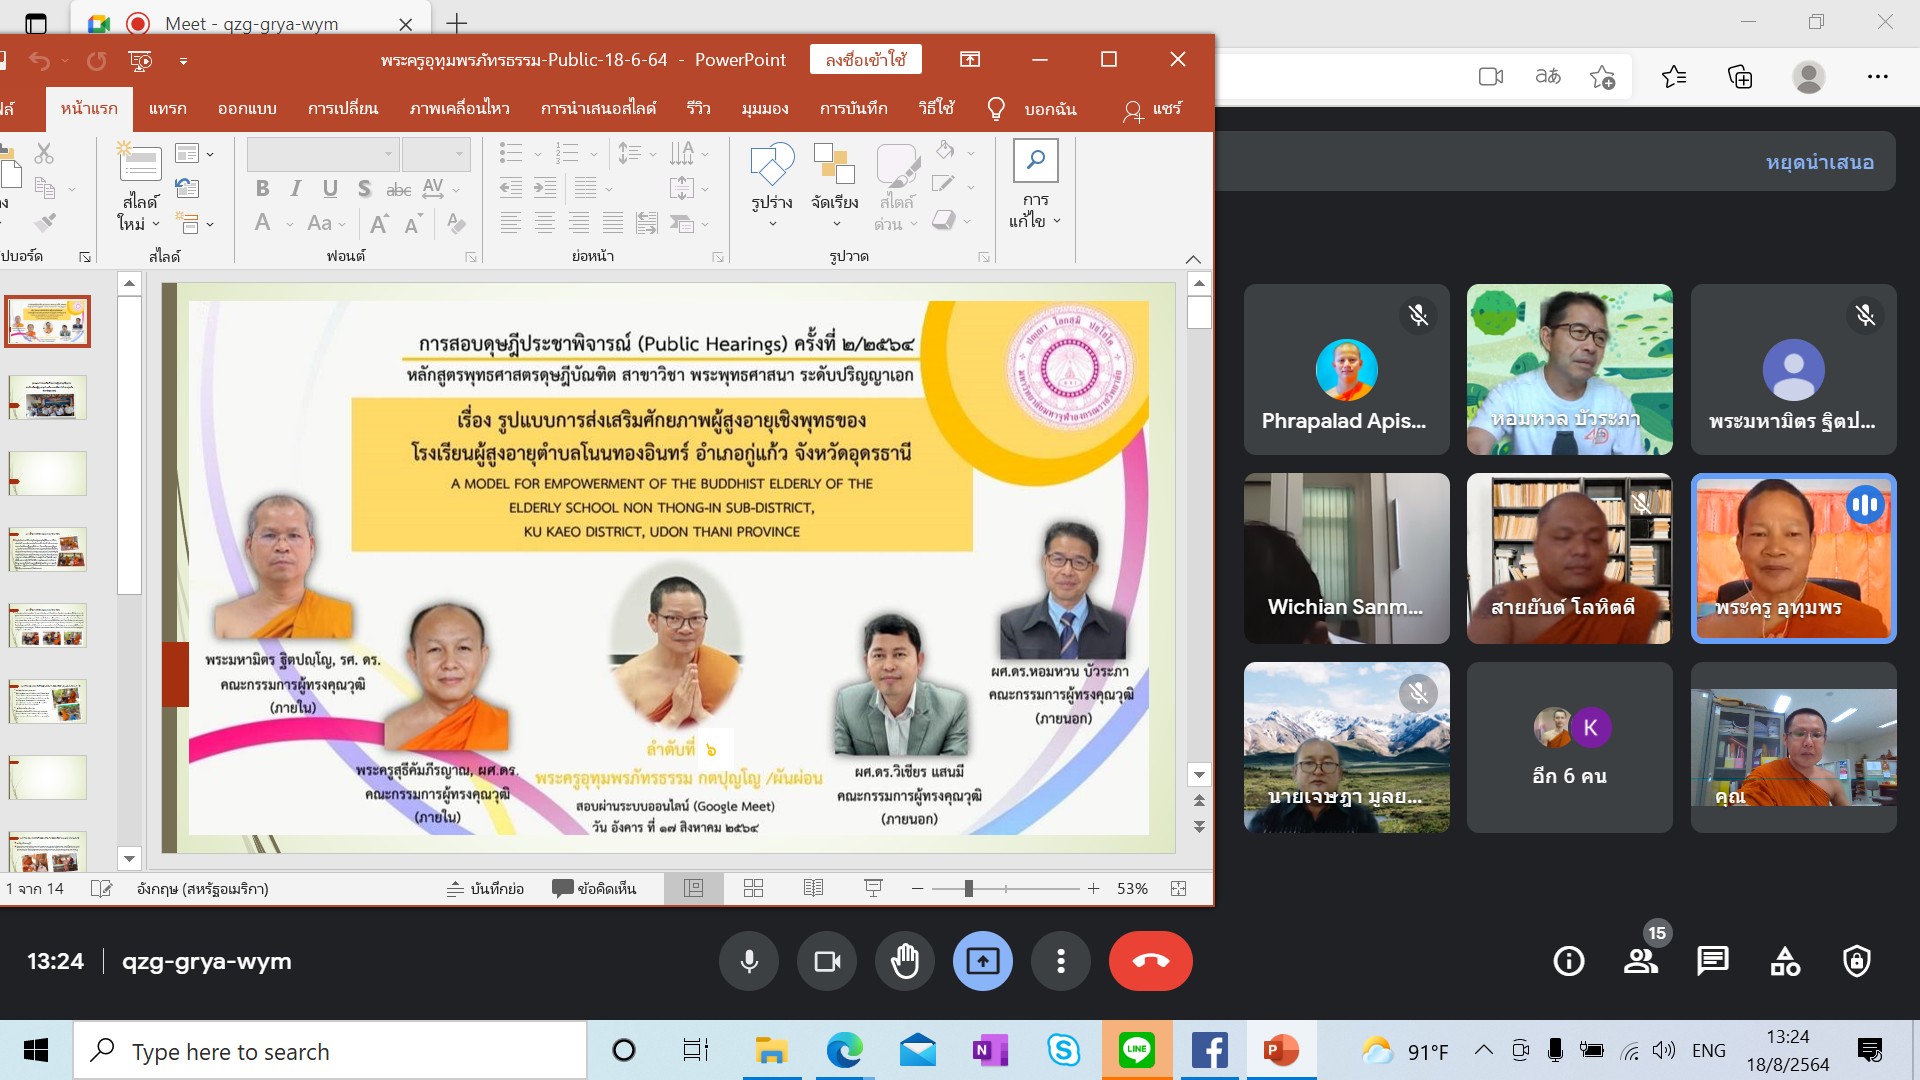The height and width of the screenshot is (1080, 1920).
Task: Select slide 2 thumbnail
Action: [x=48, y=397]
